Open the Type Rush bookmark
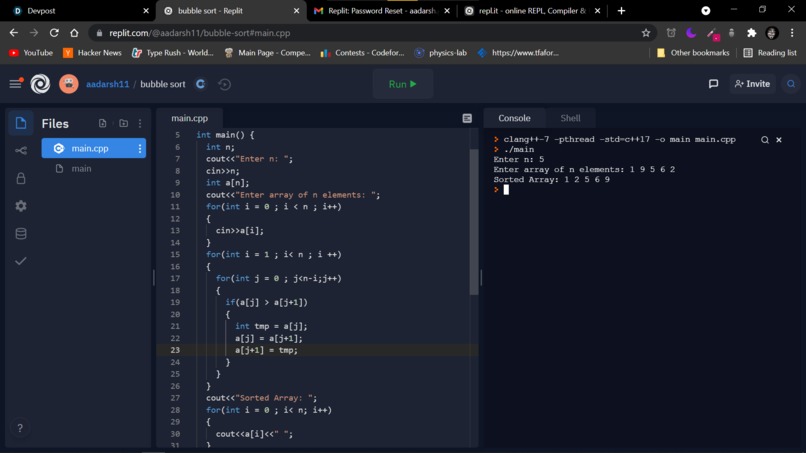 pyautogui.click(x=173, y=52)
